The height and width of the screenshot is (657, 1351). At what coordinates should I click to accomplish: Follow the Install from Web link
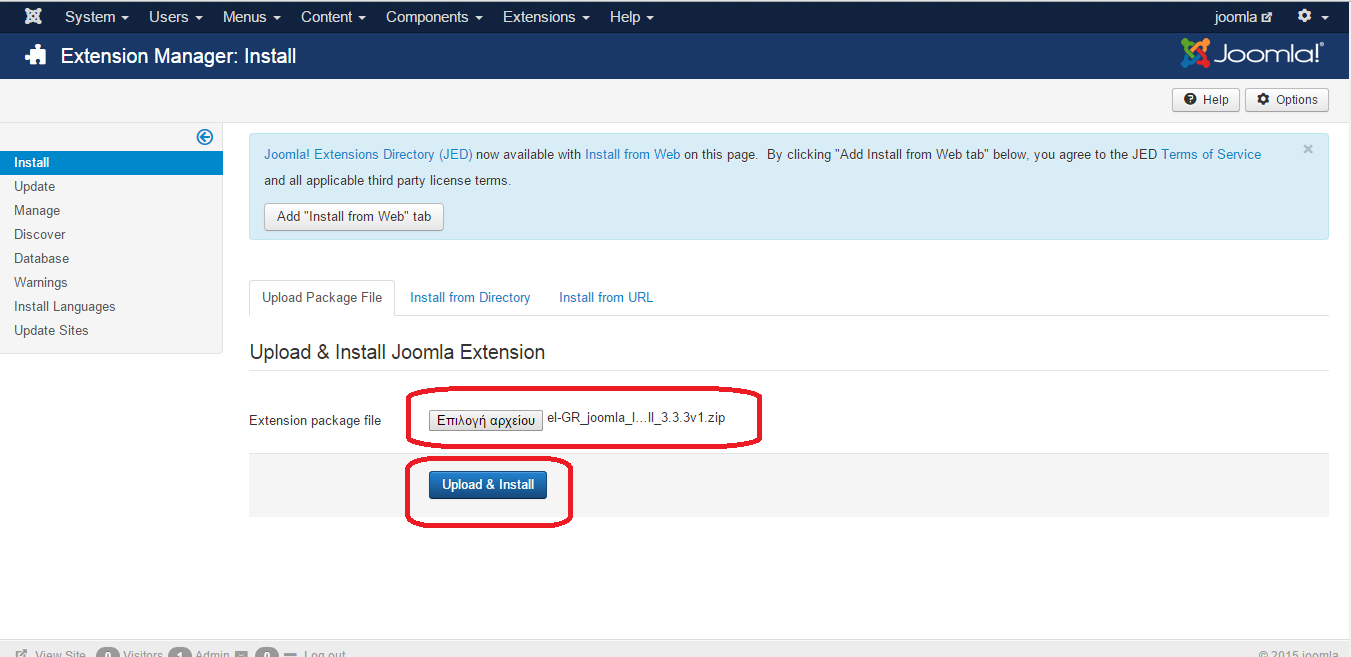pyautogui.click(x=632, y=155)
